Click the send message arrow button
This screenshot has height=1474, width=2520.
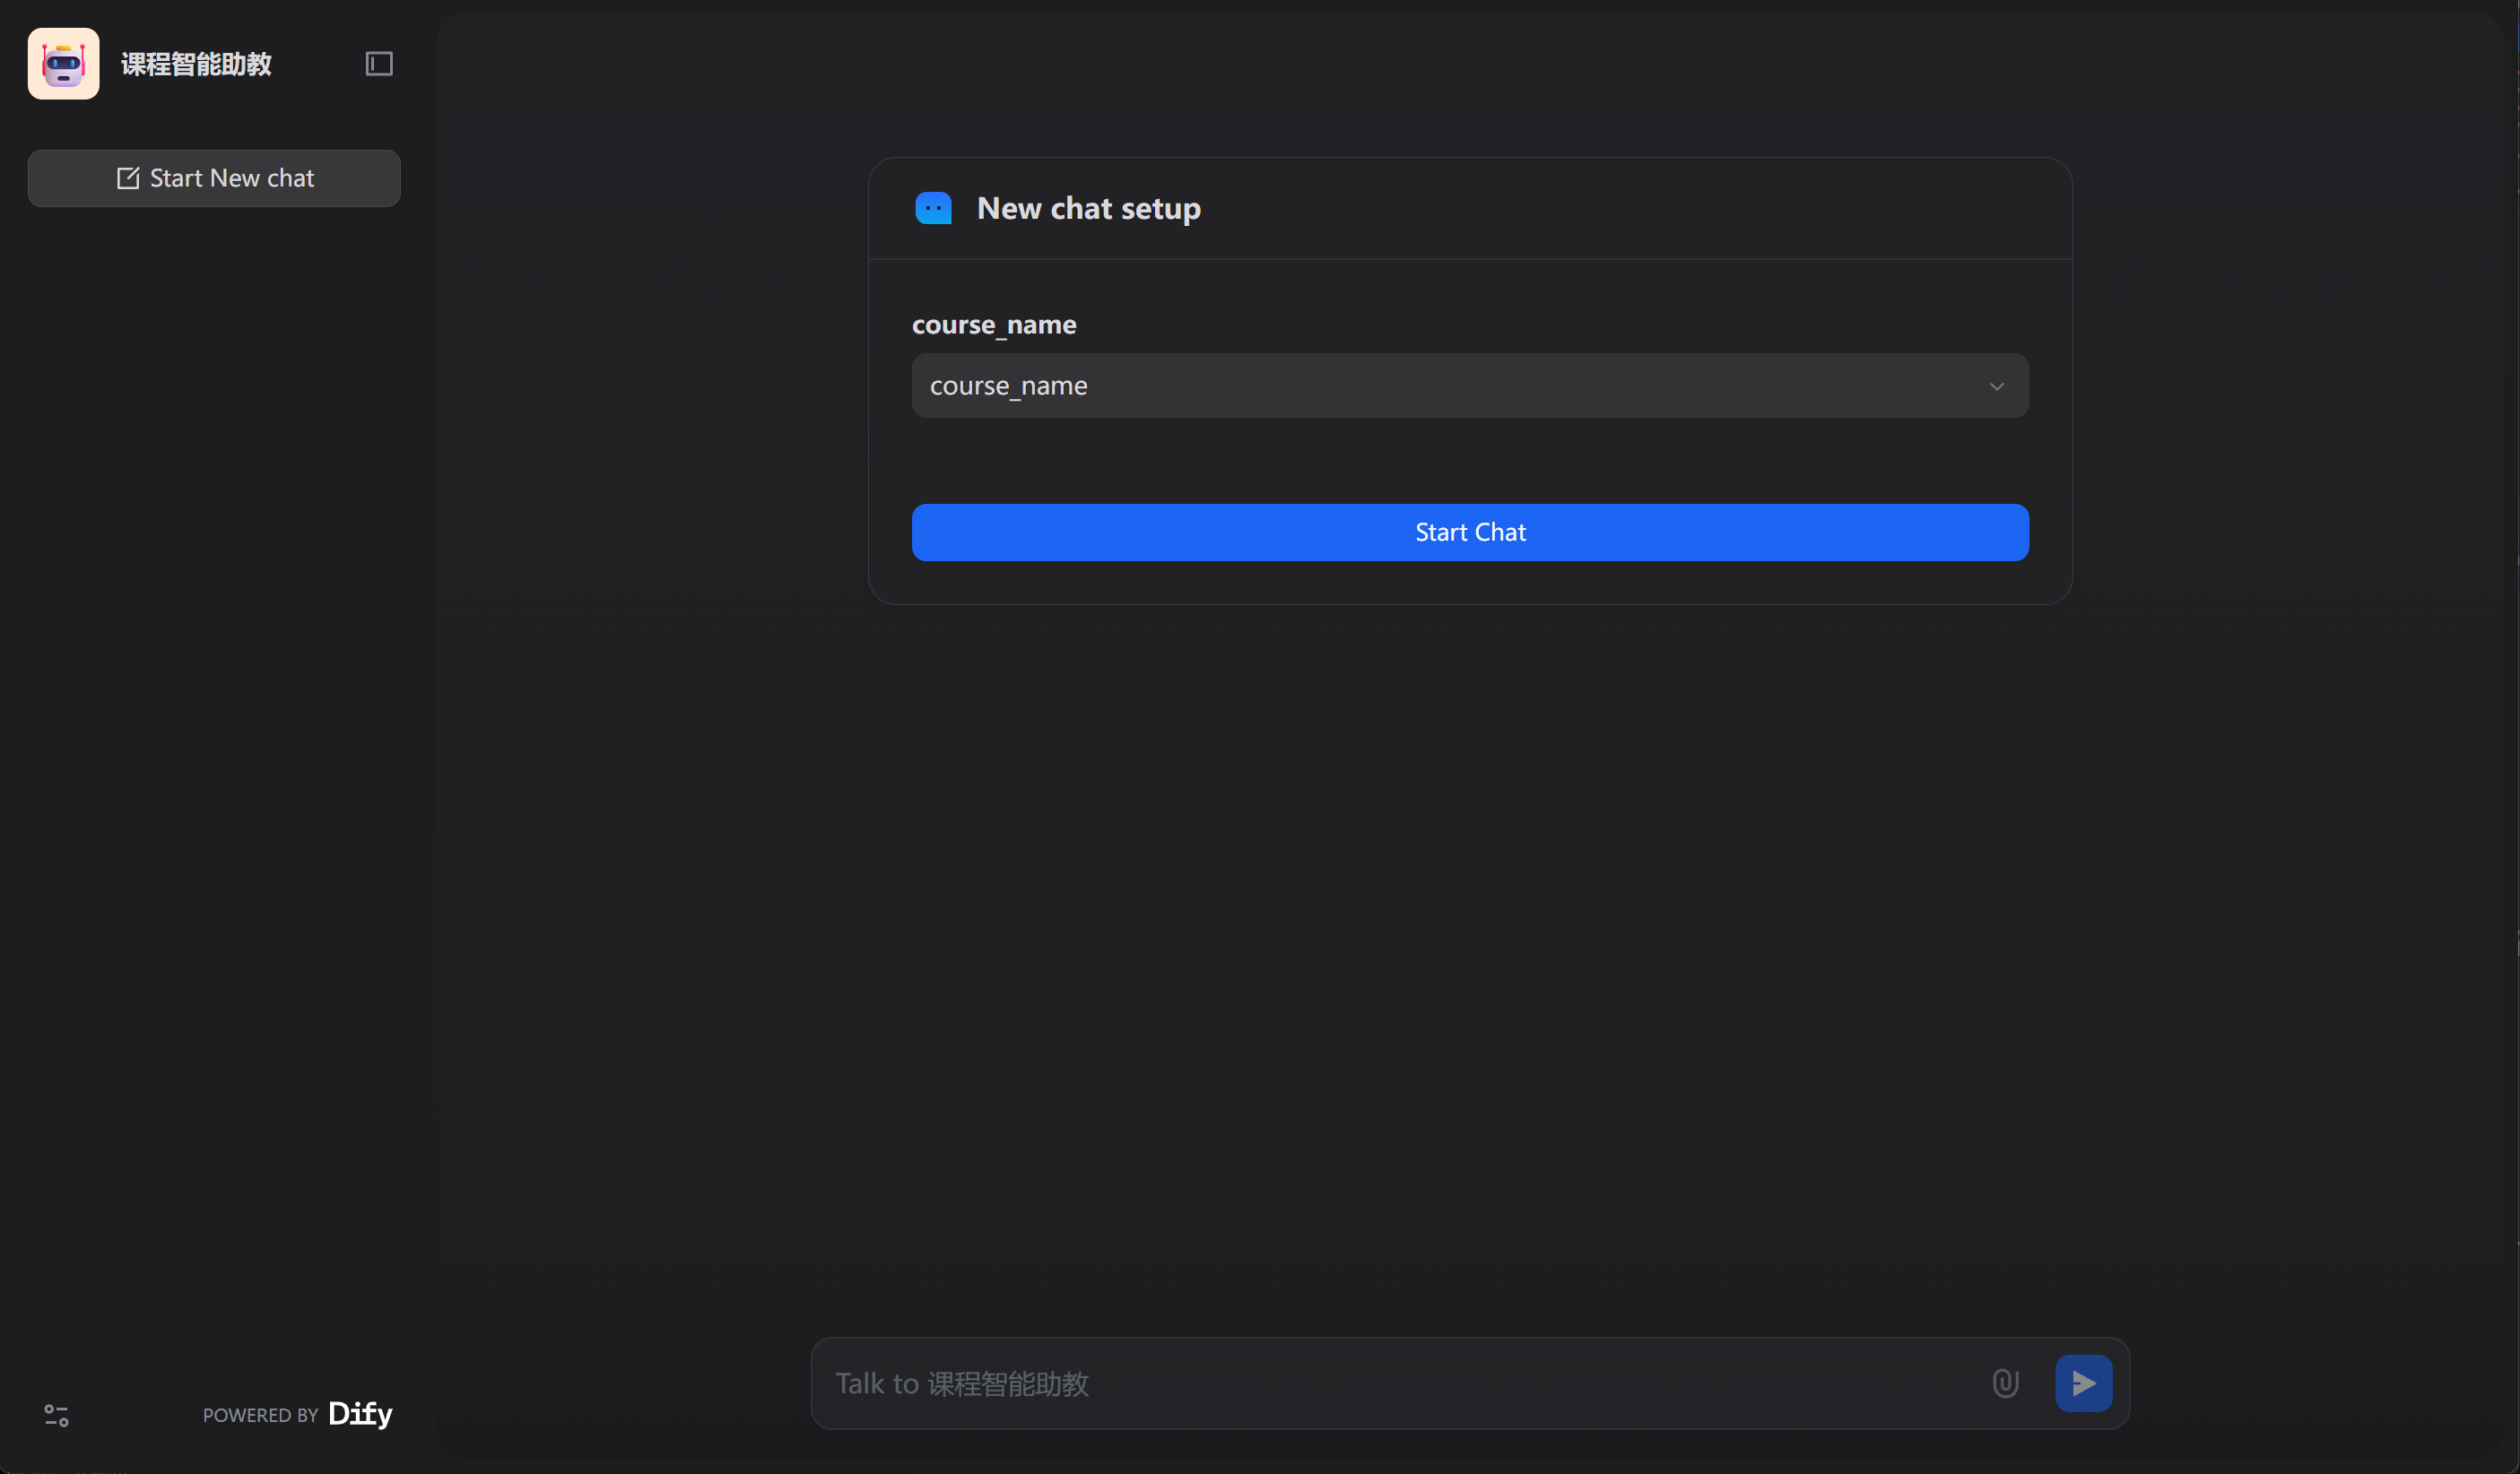tap(2083, 1383)
